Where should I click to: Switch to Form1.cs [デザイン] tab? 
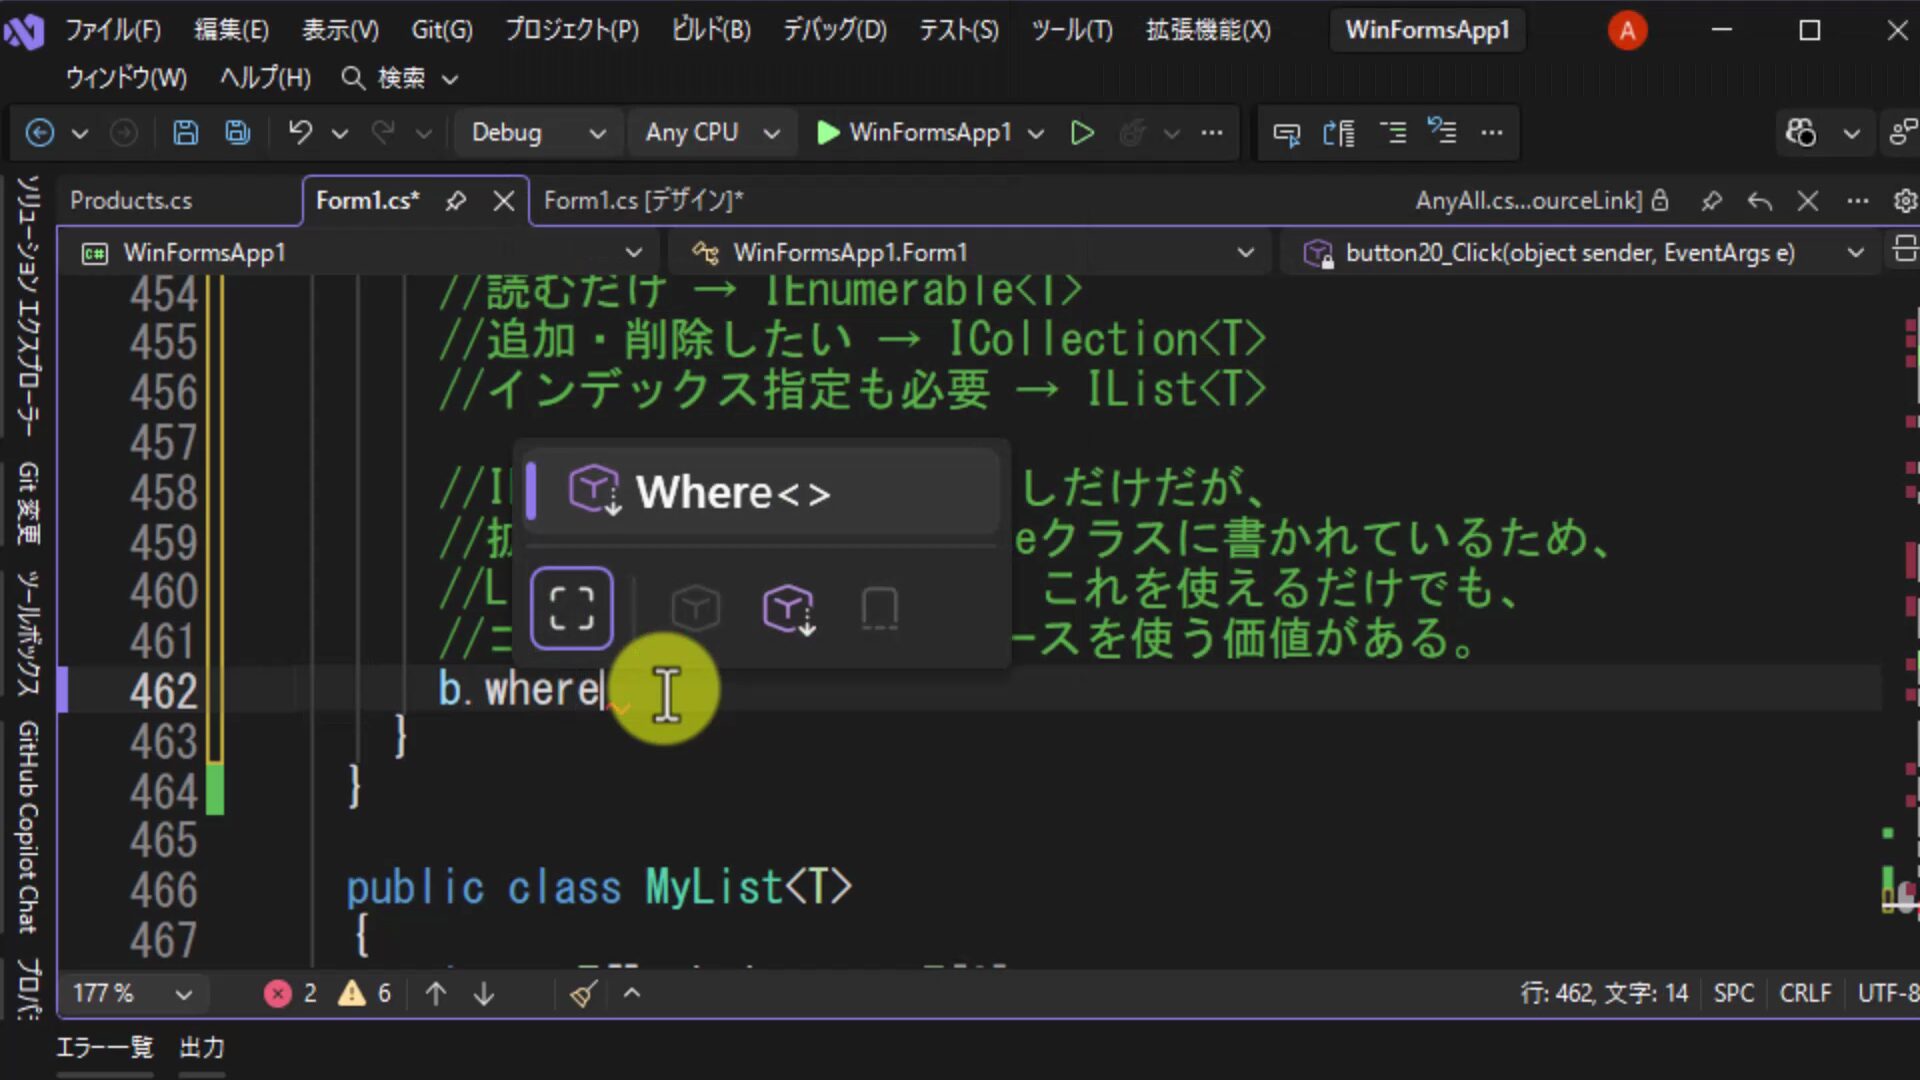coord(644,201)
